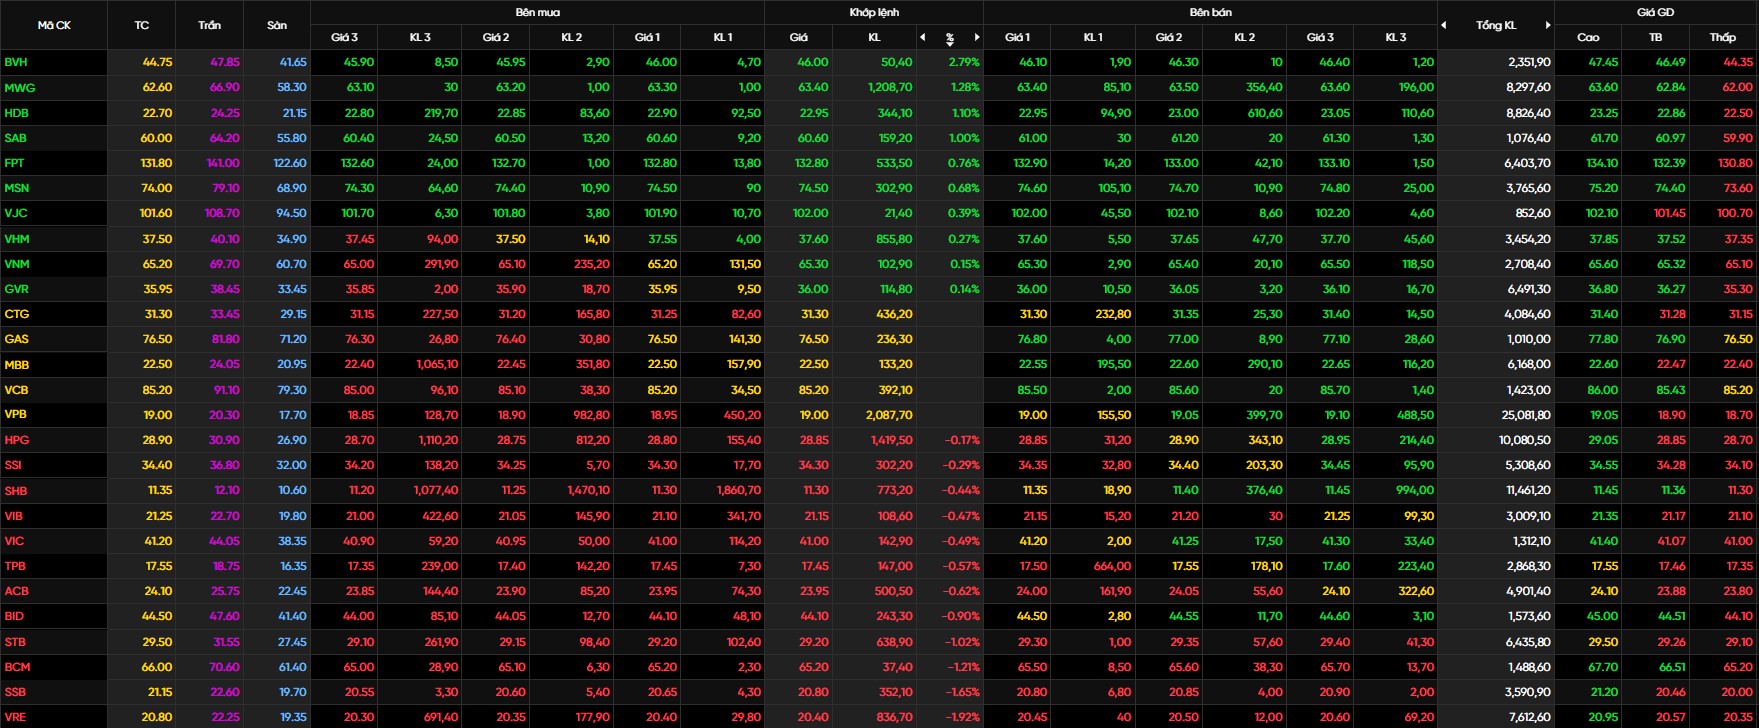
Task: Click SHB's total volume 11,461,20
Action: (1527, 491)
